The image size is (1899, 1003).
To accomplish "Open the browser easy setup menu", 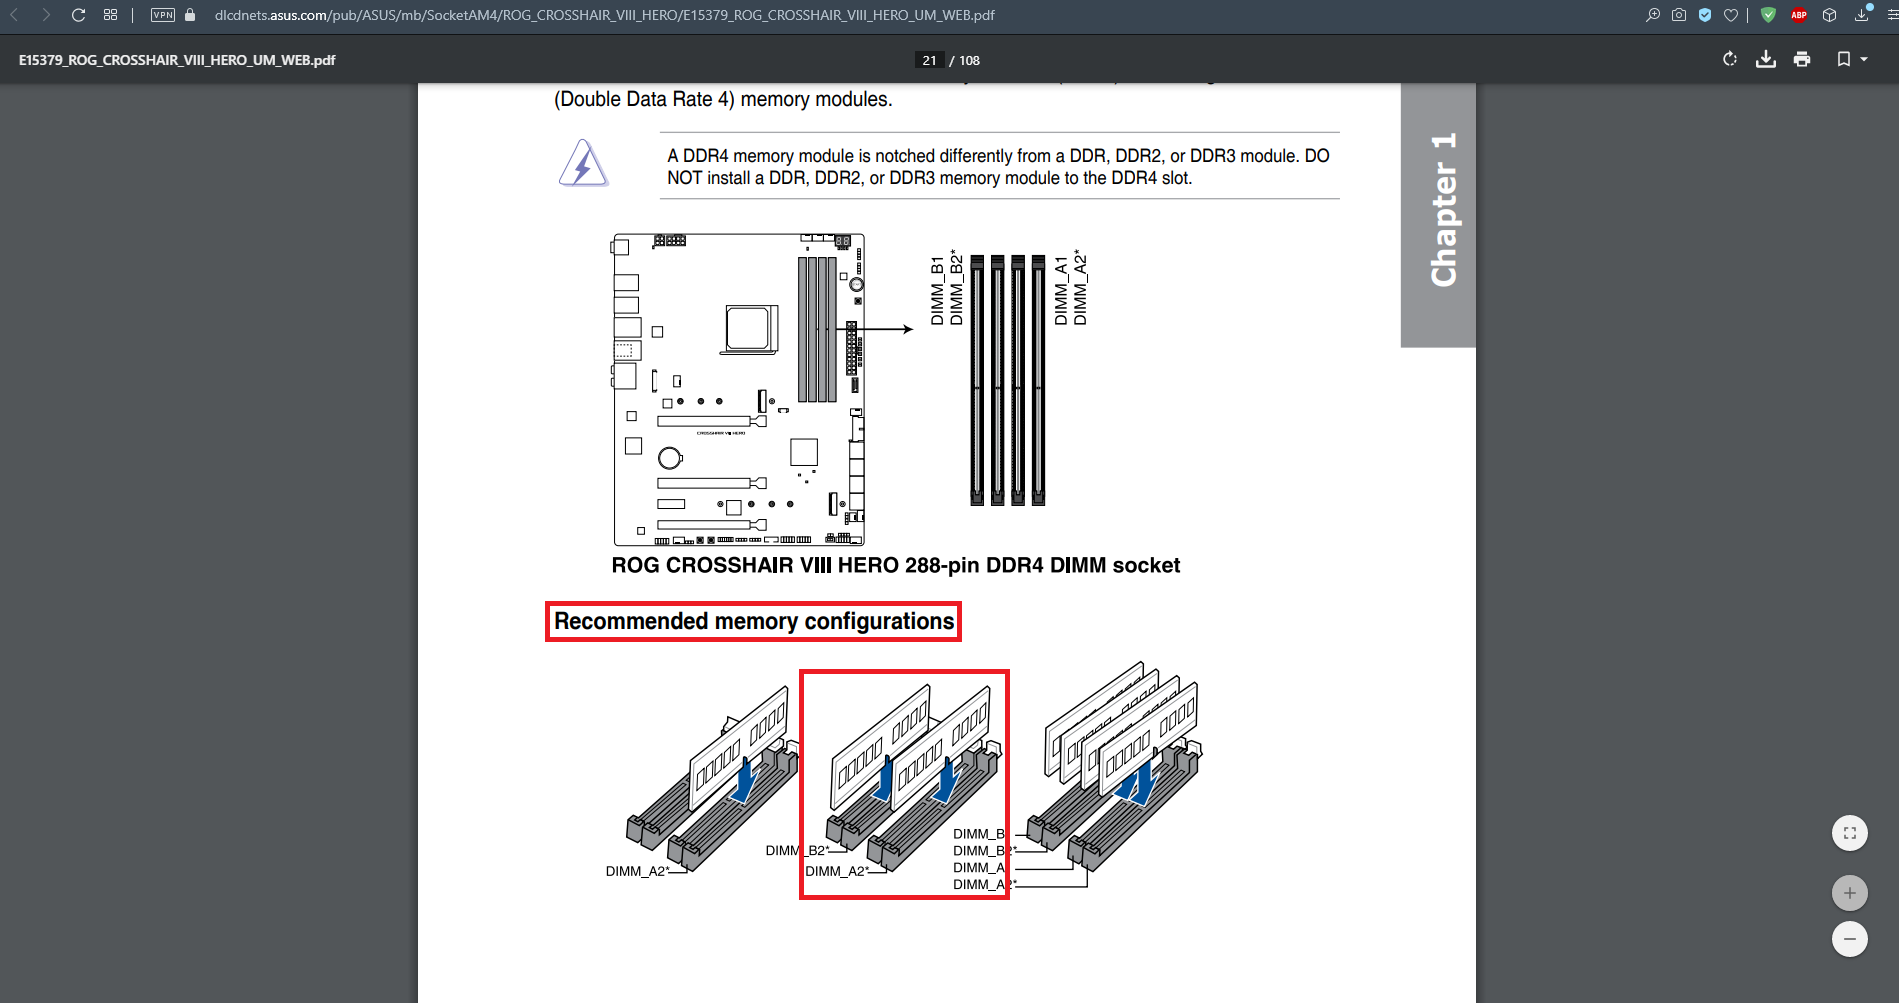I will coord(1891,15).
